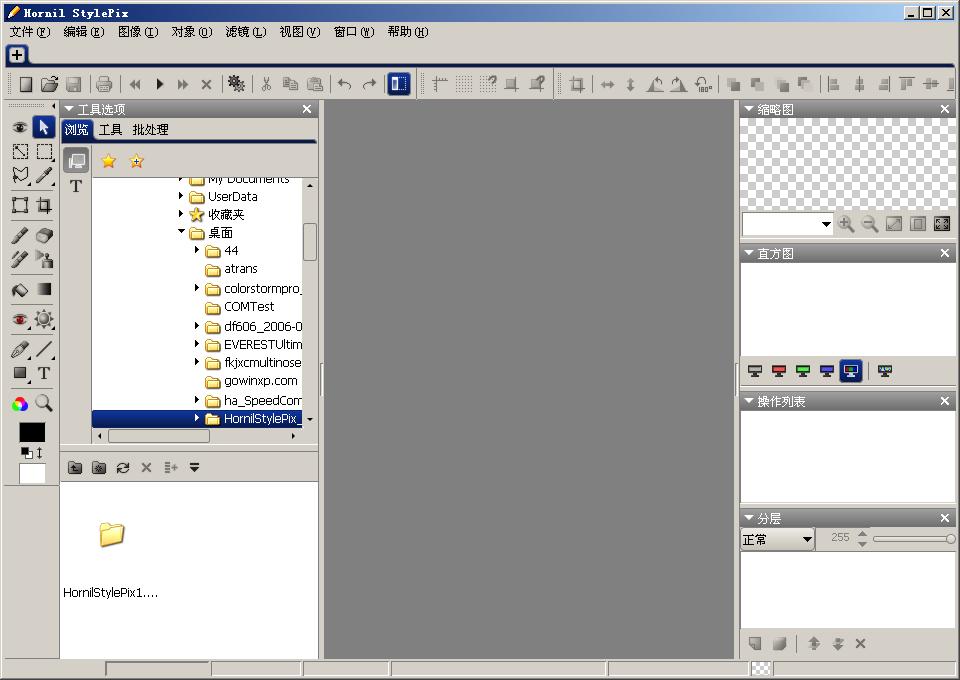The height and width of the screenshot is (680, 960).
Task: Click the up-folder icon in browser bar
Action: point(75,468)
